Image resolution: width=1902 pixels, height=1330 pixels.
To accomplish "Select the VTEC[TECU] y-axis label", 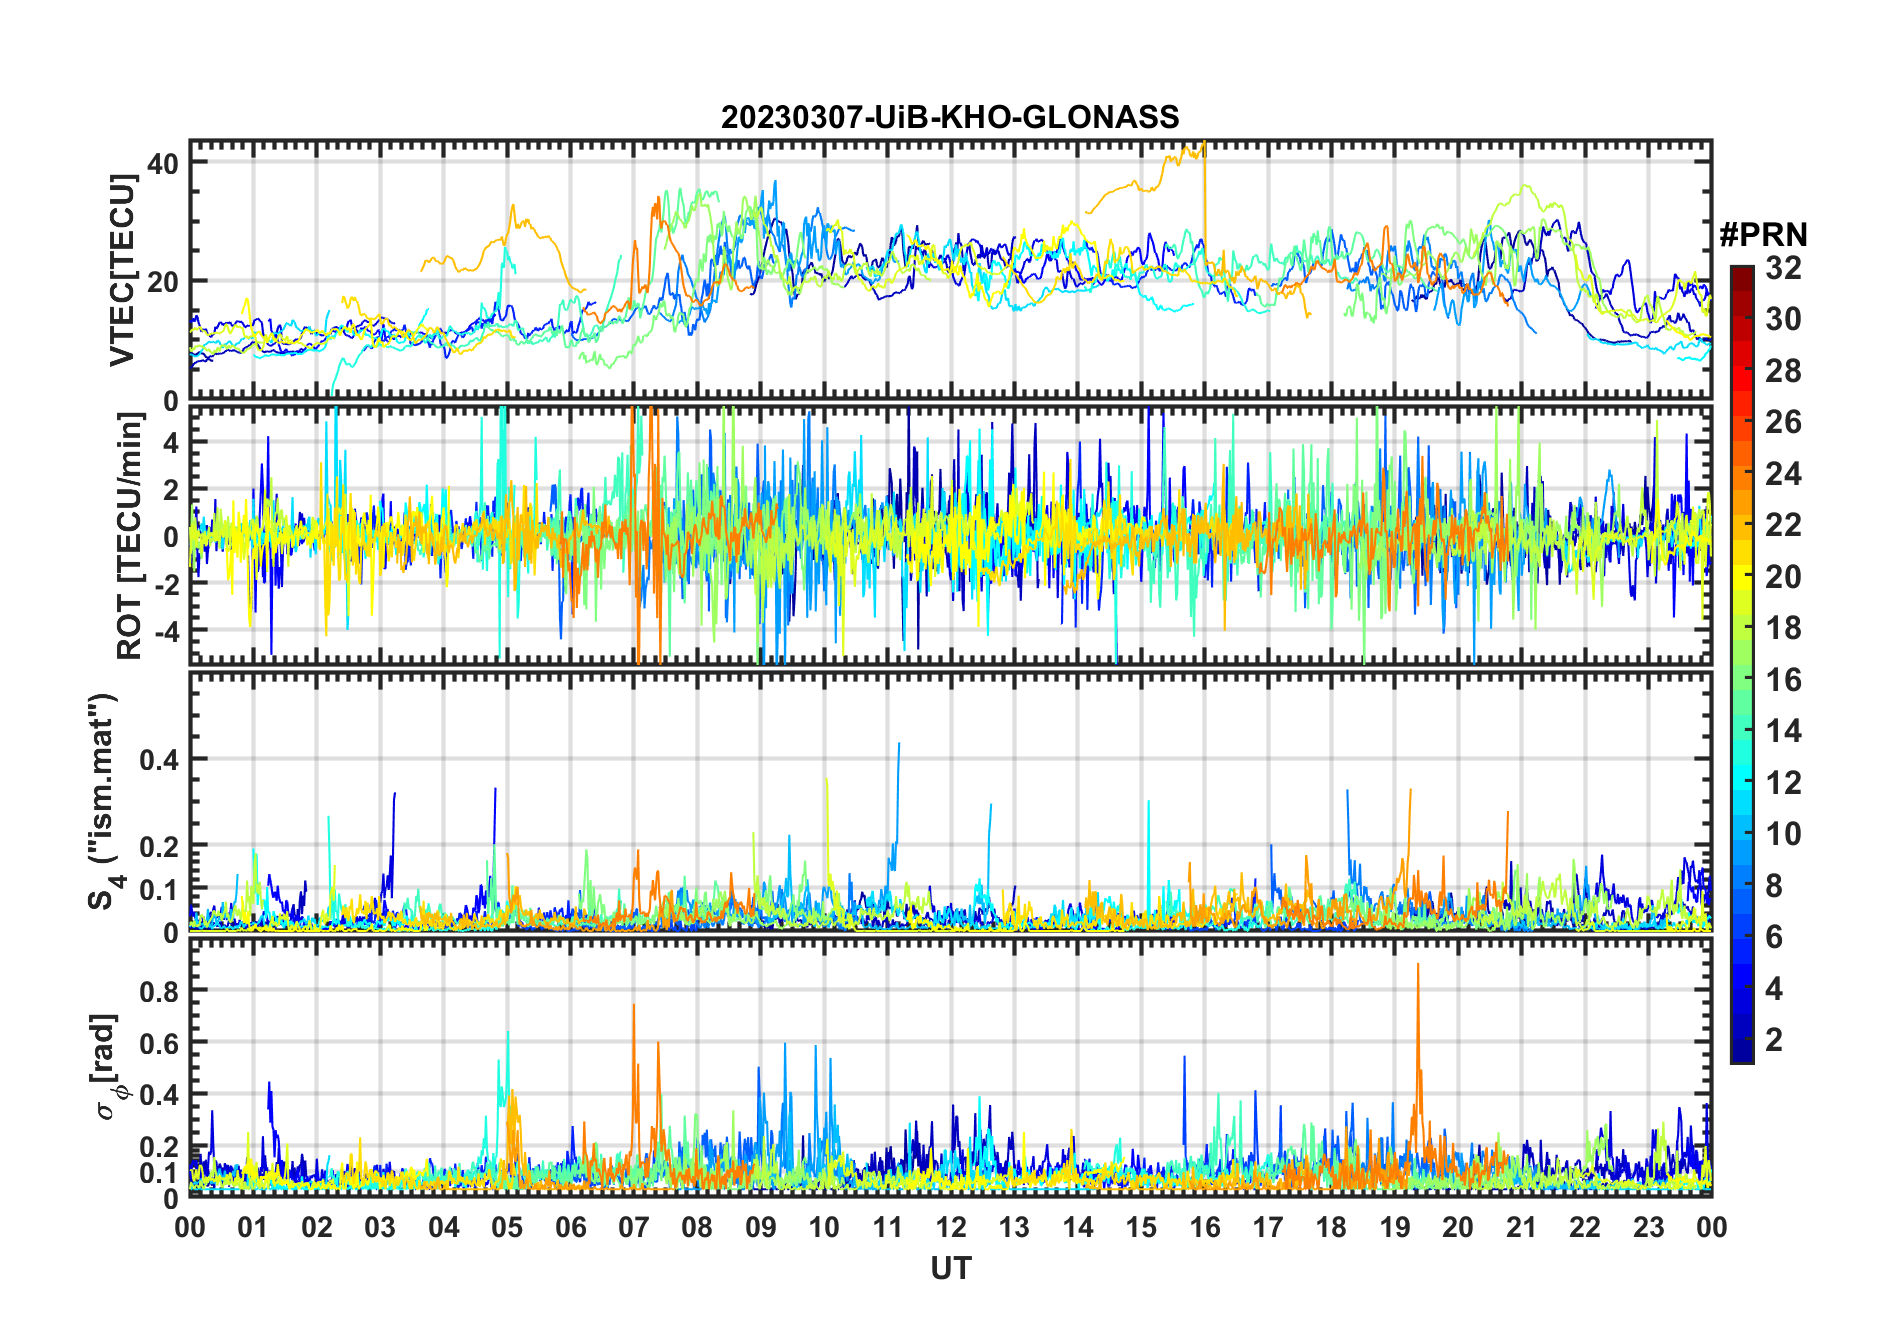I will pyautogui.click(x=122, y=270).
